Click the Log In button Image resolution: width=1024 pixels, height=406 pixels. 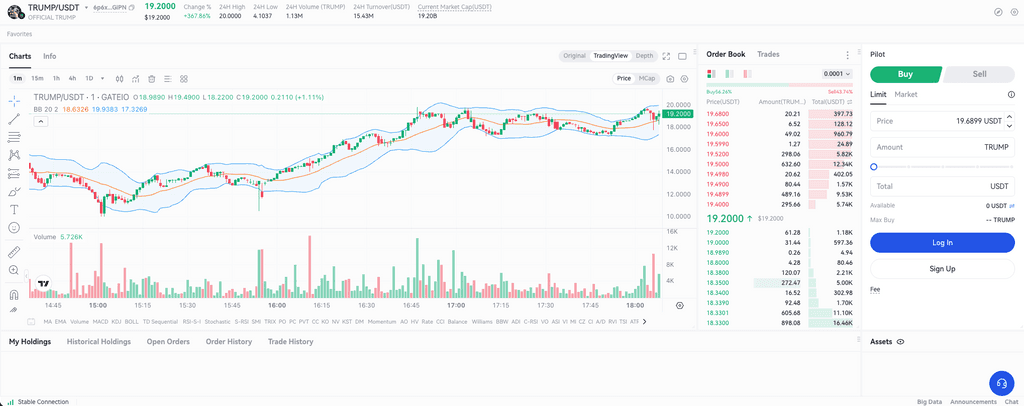942,242
